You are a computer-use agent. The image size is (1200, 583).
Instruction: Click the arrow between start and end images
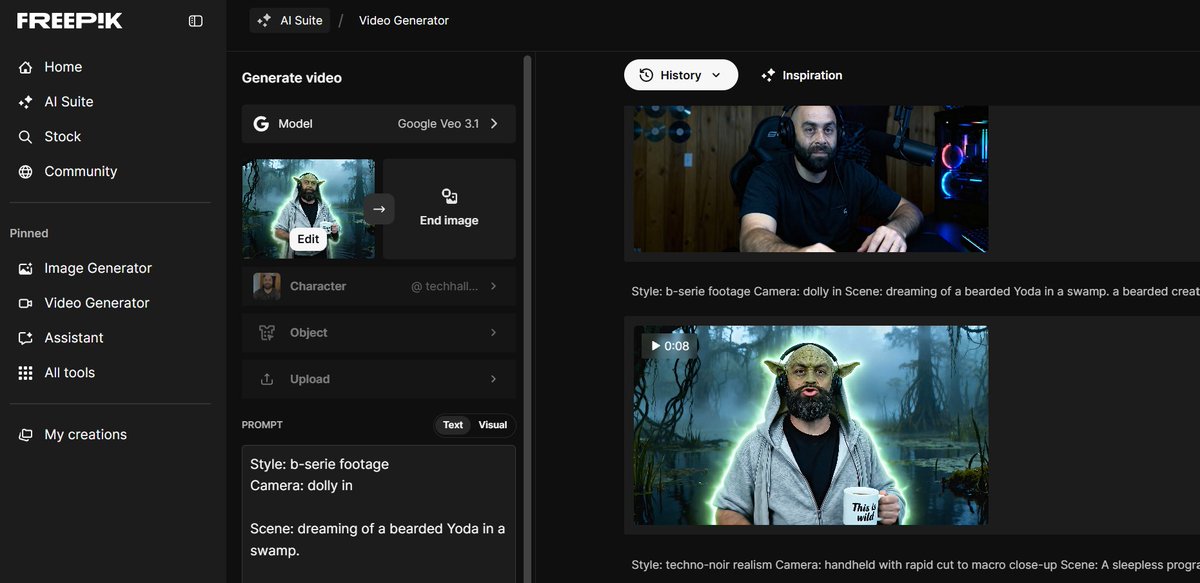point(379,209)
